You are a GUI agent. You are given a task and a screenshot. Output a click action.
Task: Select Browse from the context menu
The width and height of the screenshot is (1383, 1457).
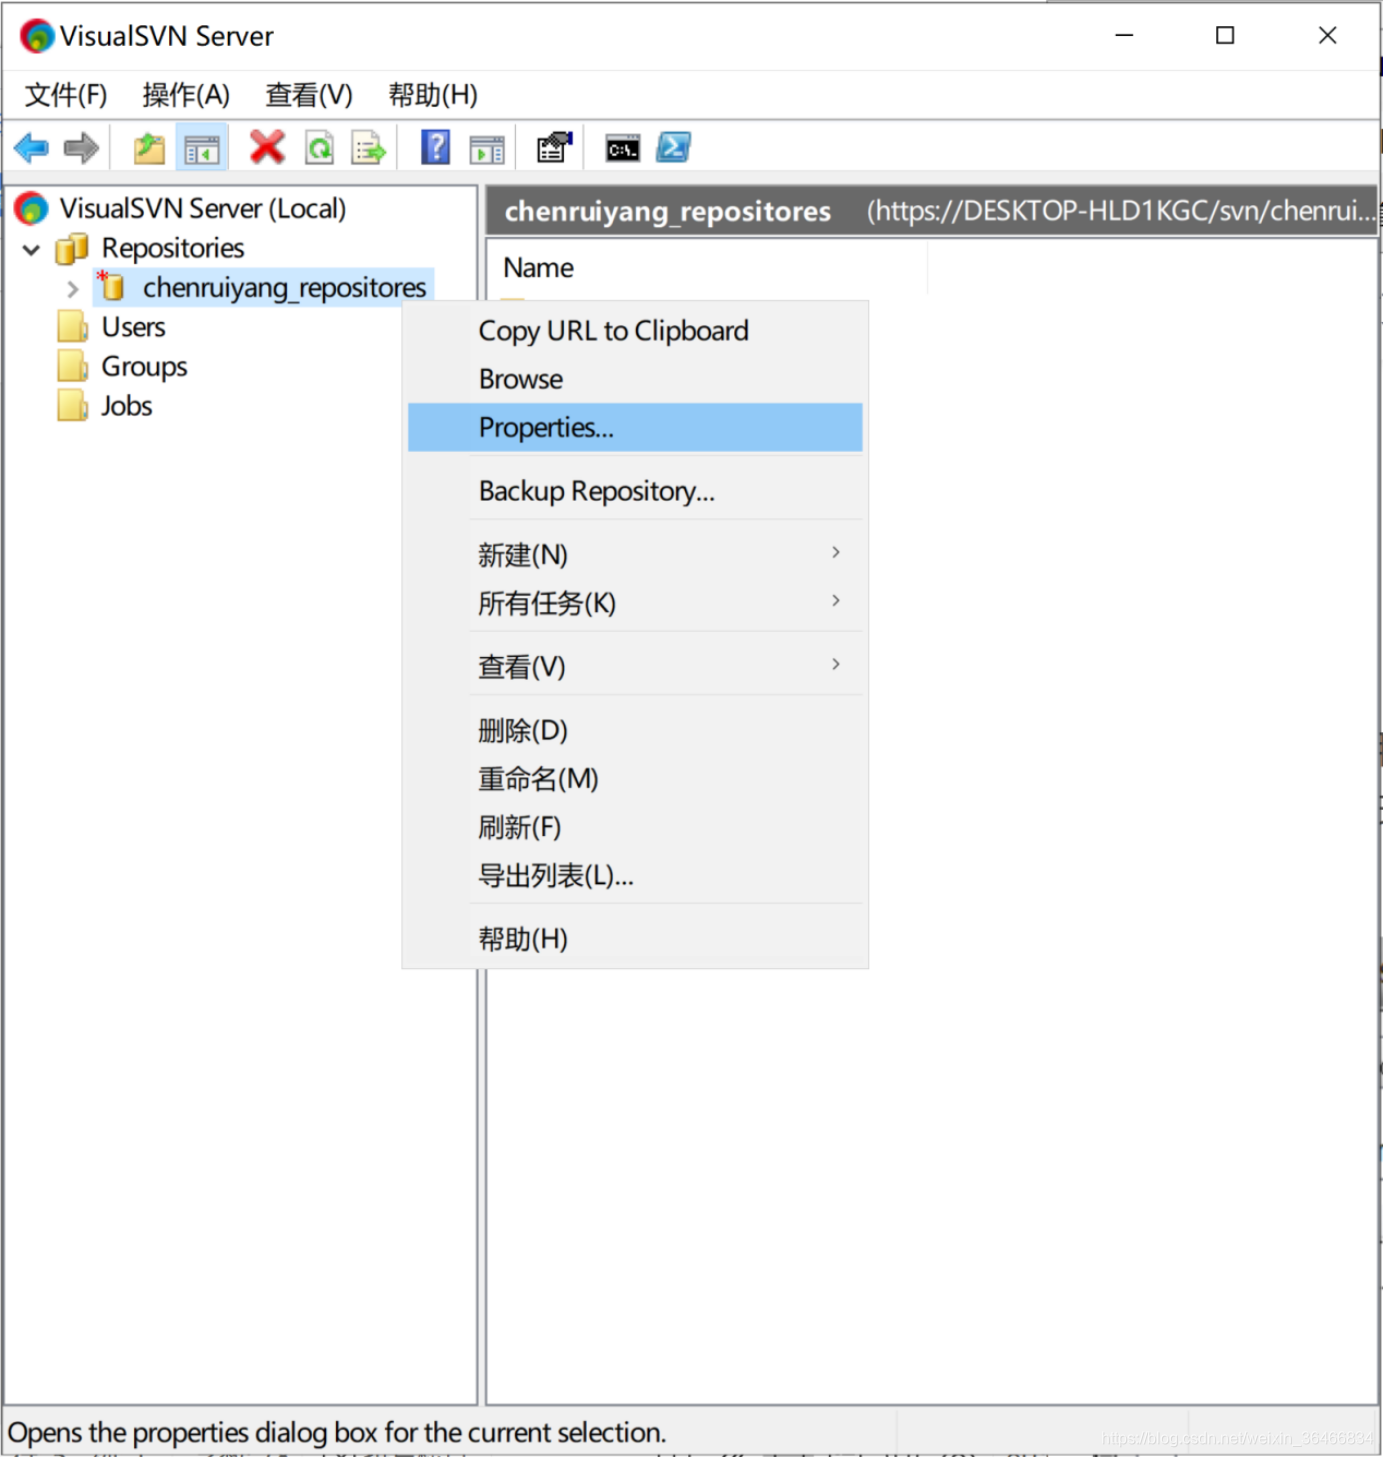[x=635, y=379]
